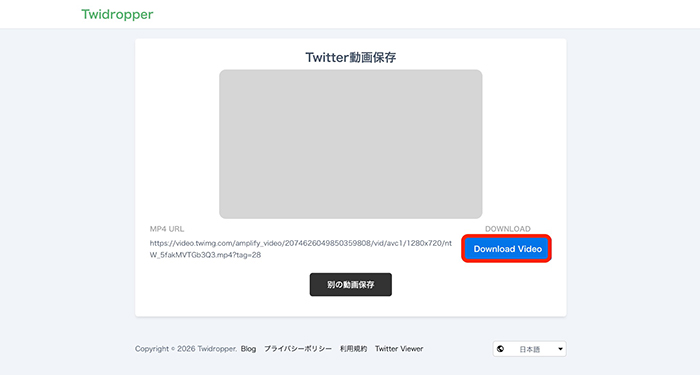
Task: Click empty white card area beside 別の動画保存
Action: [x=469, y=286]
